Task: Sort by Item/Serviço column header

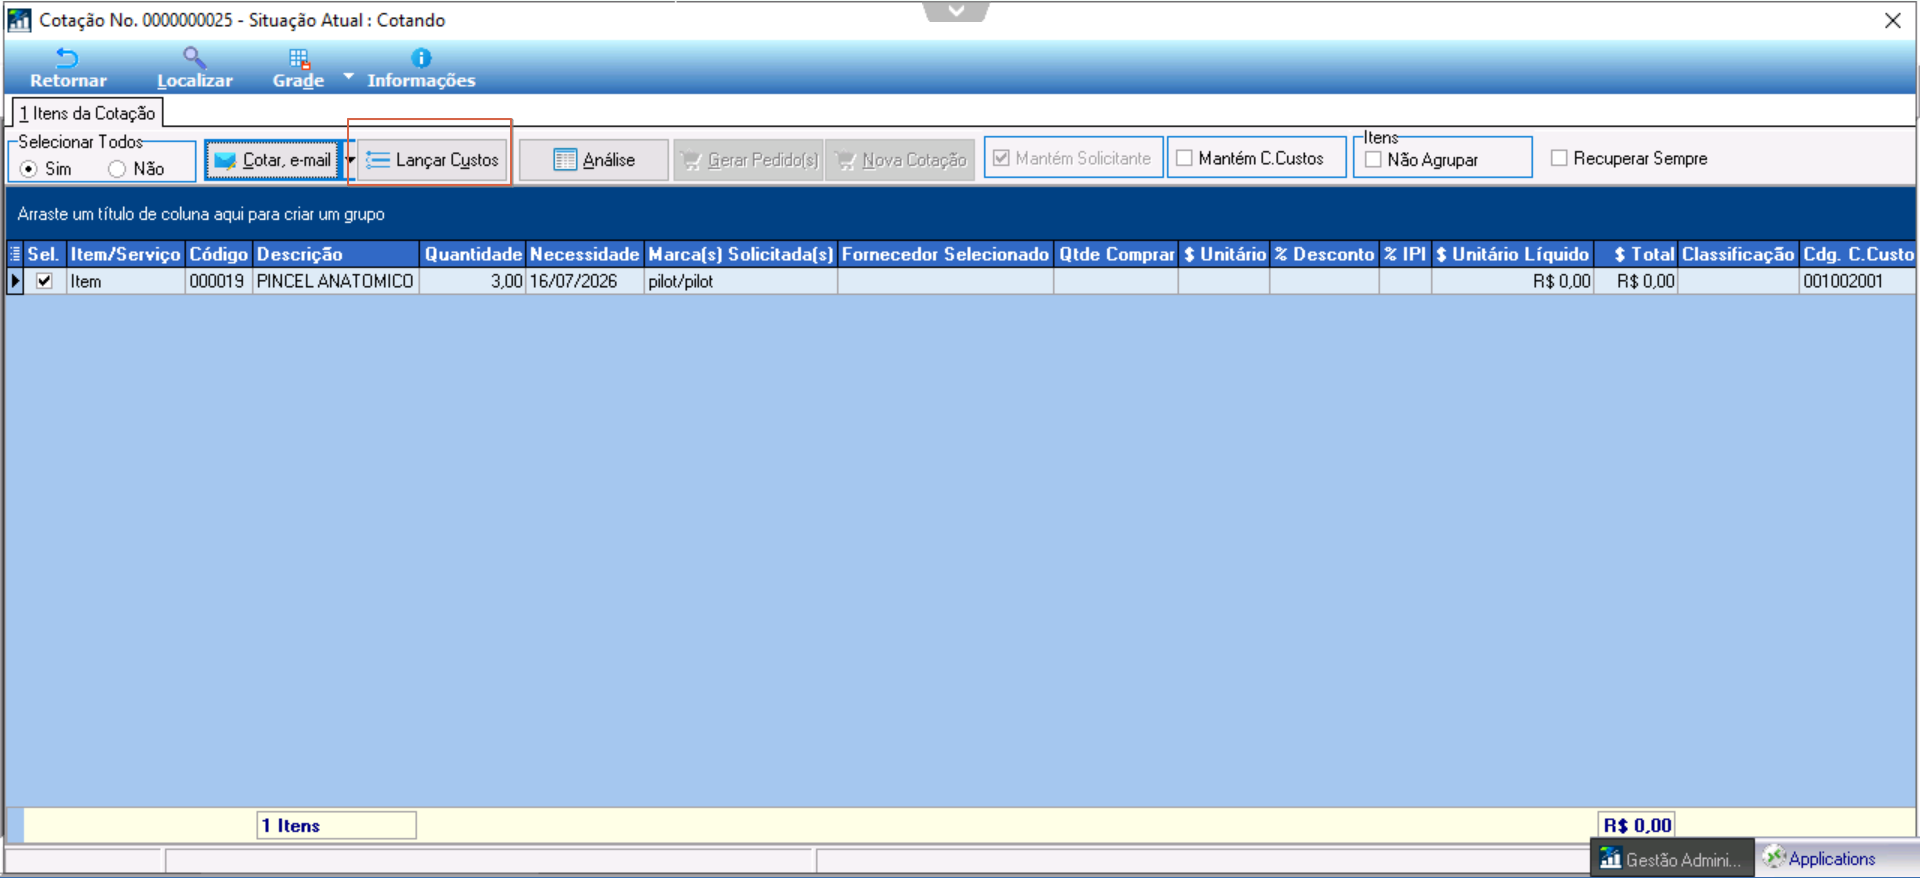Action: (x=125, y=254)
